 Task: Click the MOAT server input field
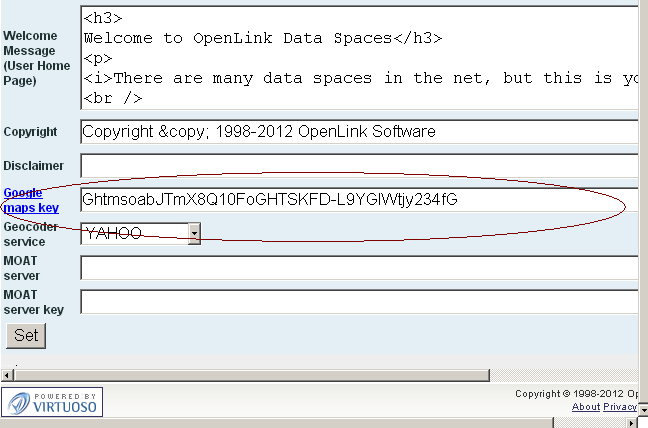click(x=359, y=268)
